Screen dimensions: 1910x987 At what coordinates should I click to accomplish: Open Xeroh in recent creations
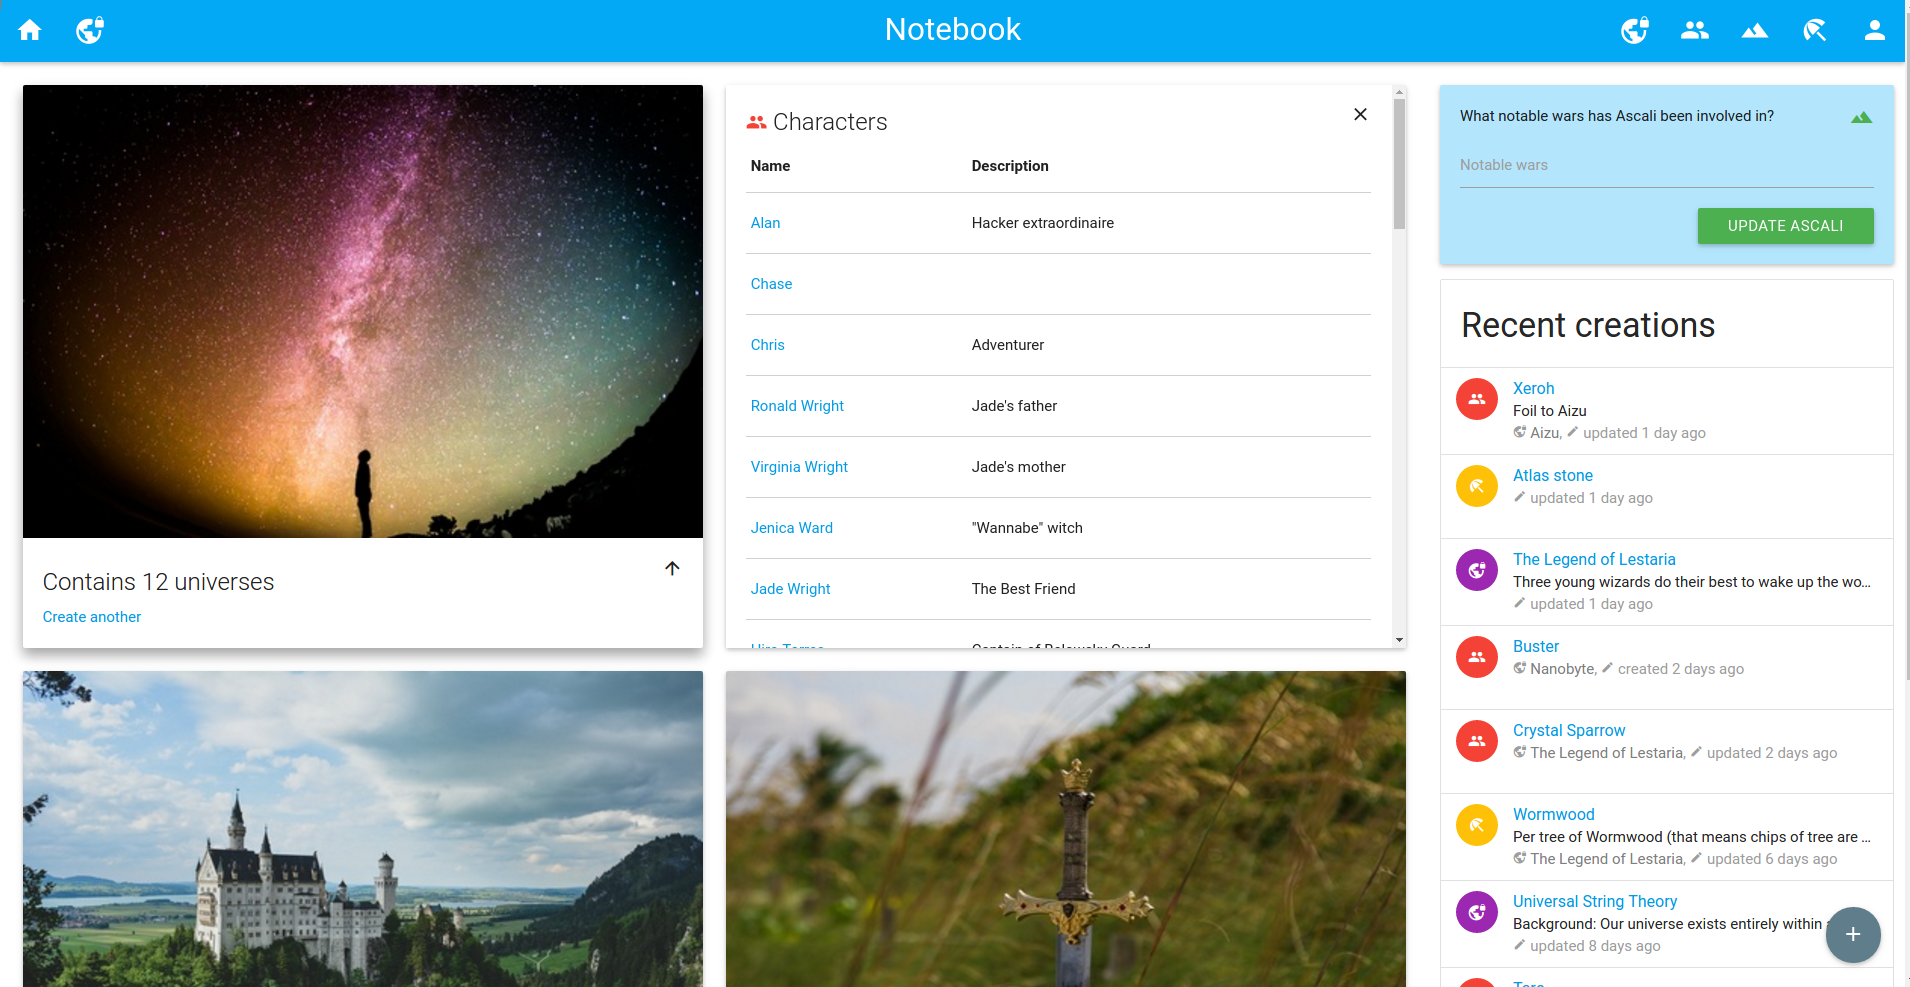(x=1533, y=388)
